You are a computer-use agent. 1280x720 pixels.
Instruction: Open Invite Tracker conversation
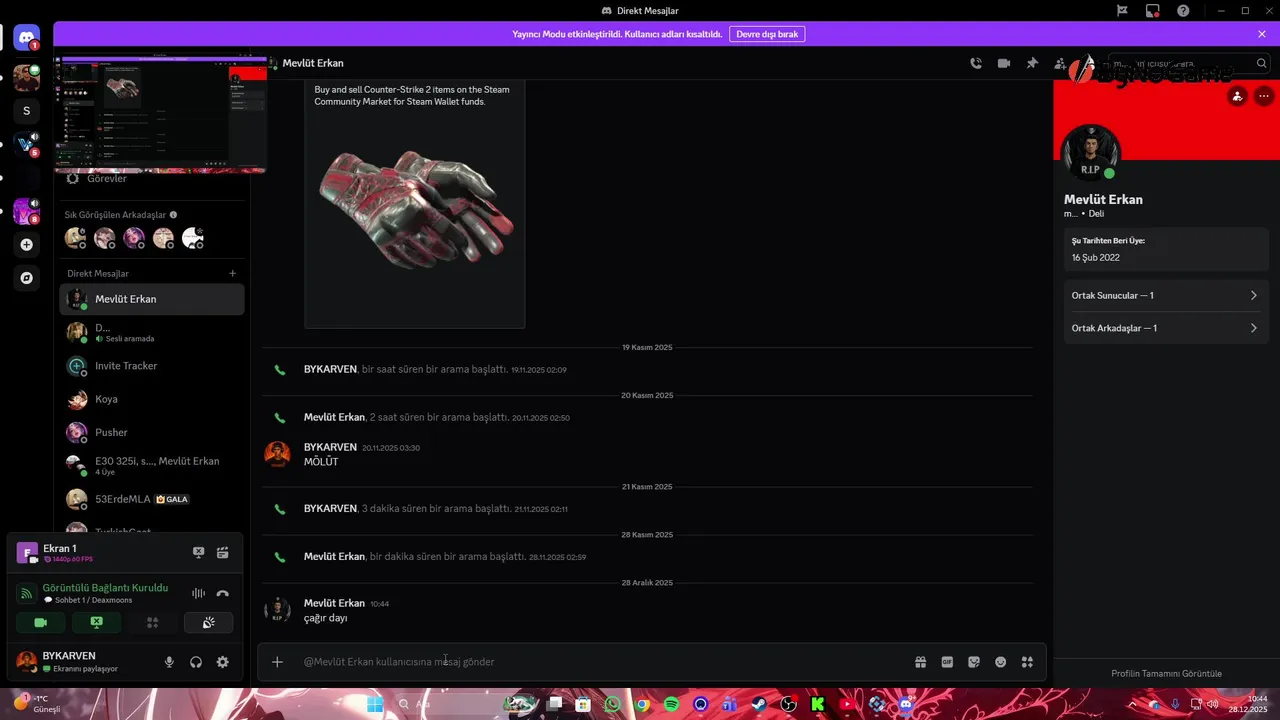(152, 366)
